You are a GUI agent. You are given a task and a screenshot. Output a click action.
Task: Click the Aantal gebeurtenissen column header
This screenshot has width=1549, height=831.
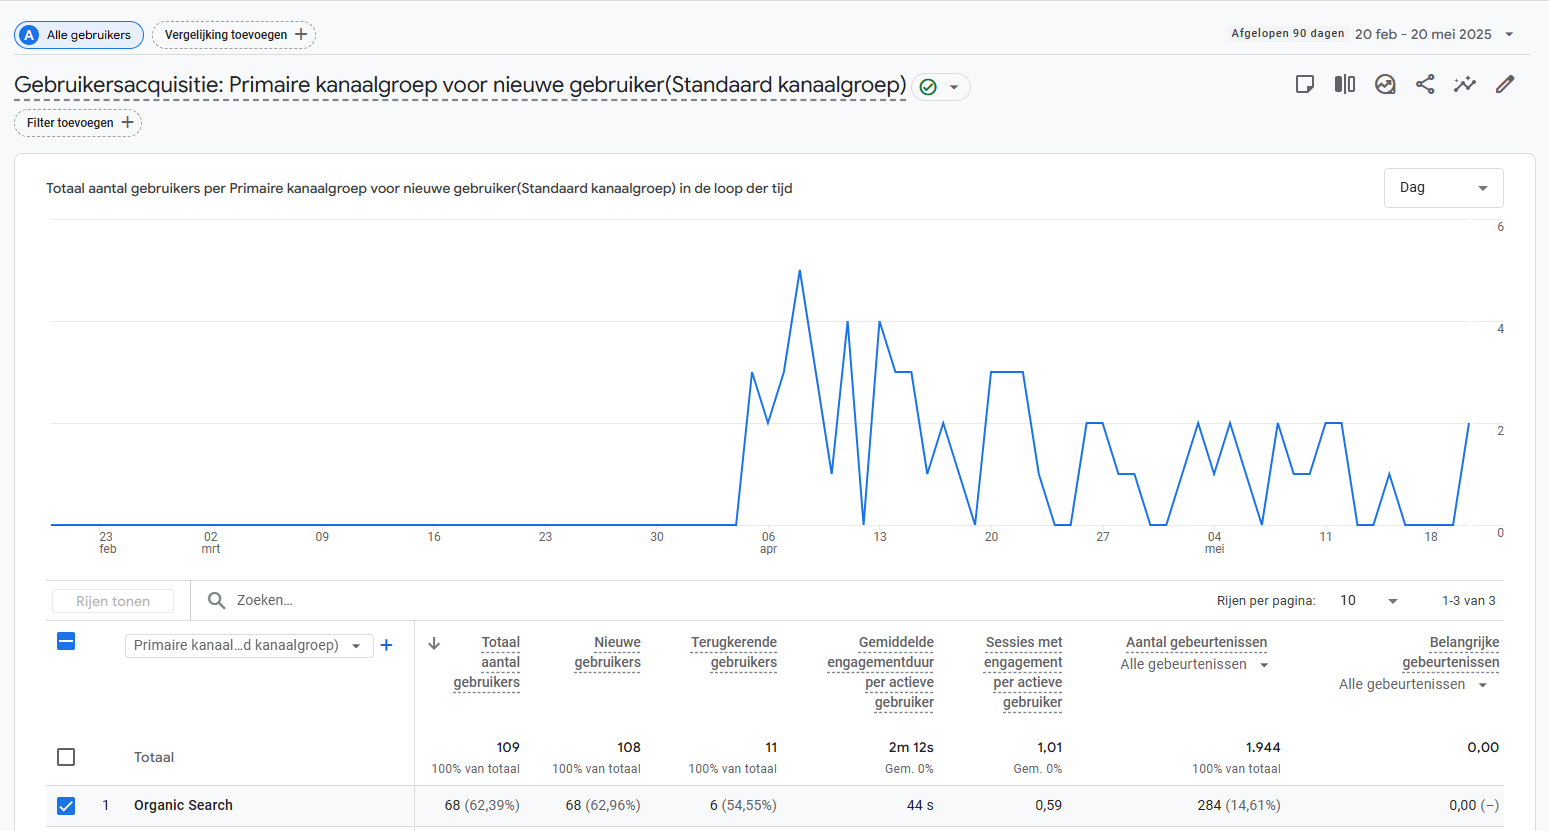click(1196, 642)
